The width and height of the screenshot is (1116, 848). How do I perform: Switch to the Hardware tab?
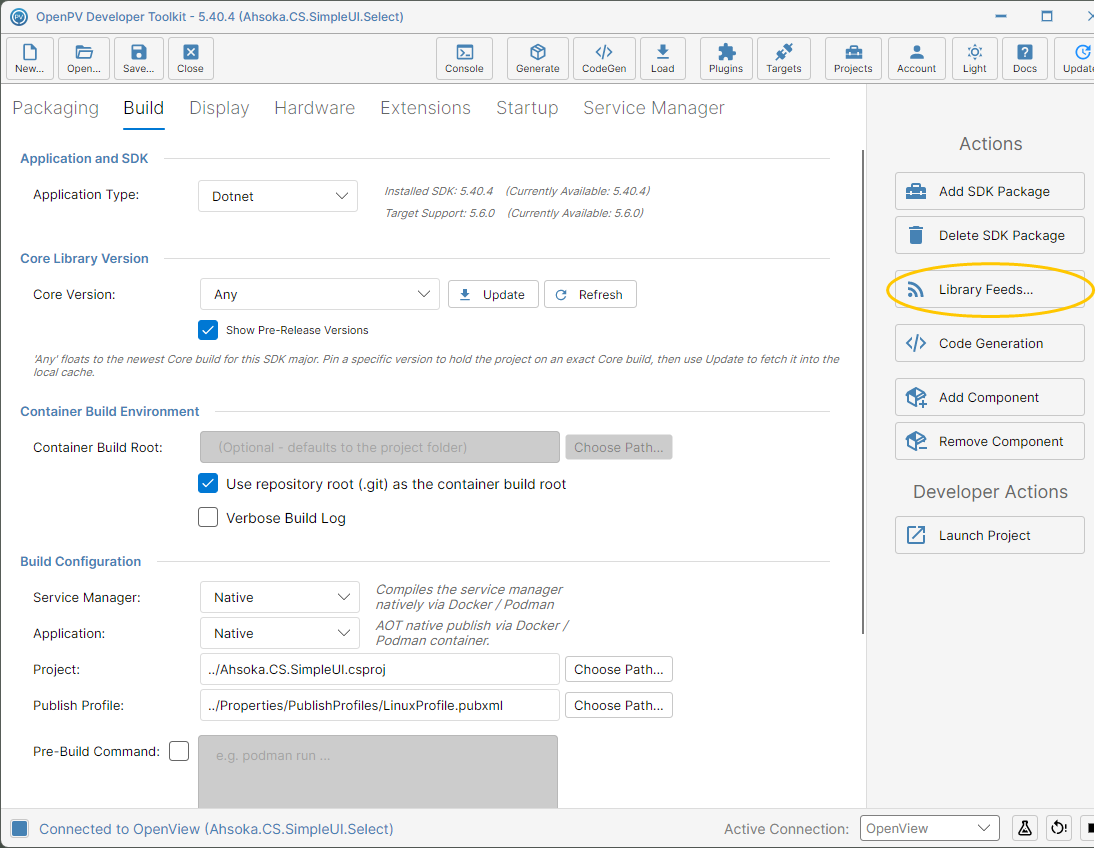pyautogui.click(x=315, y=108)
